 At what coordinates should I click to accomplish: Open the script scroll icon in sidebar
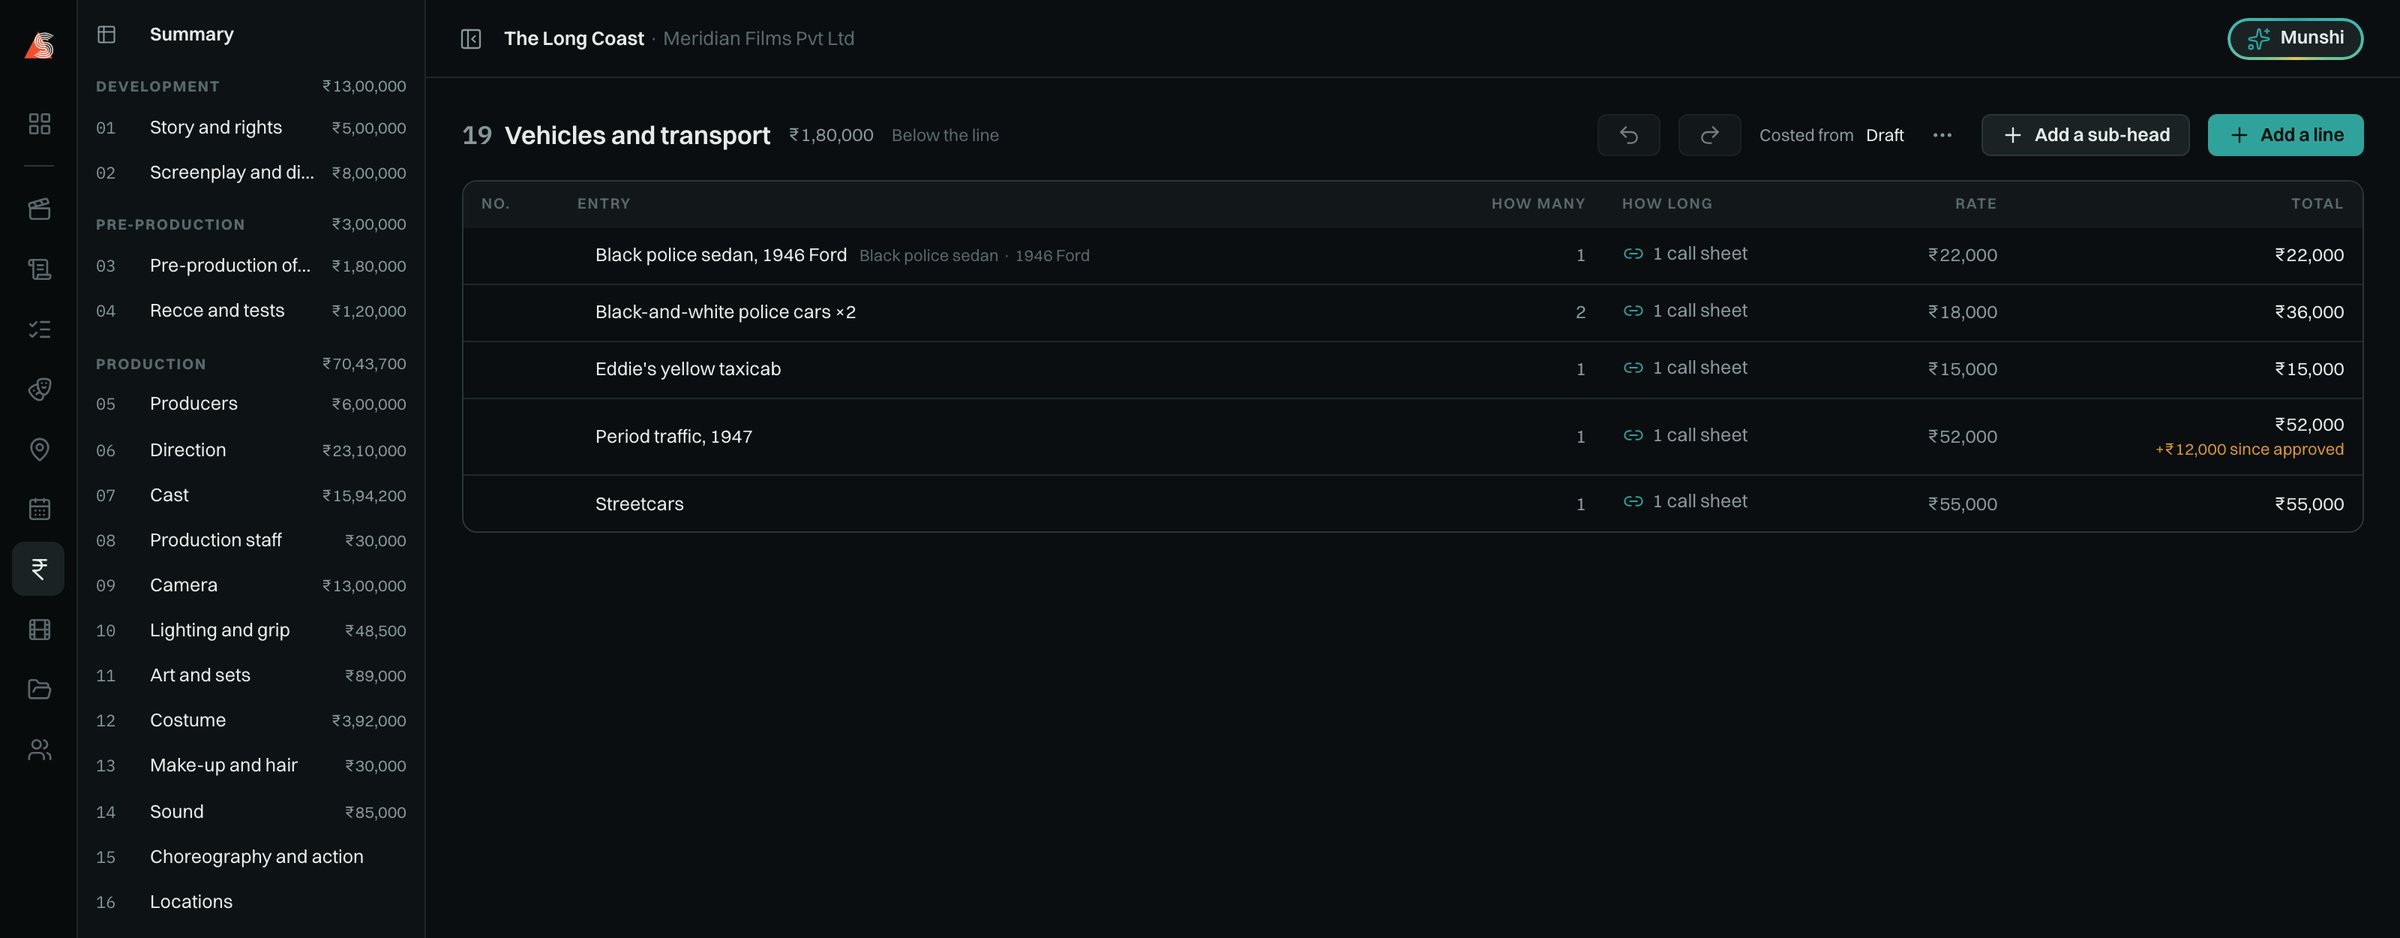(39, 269)
